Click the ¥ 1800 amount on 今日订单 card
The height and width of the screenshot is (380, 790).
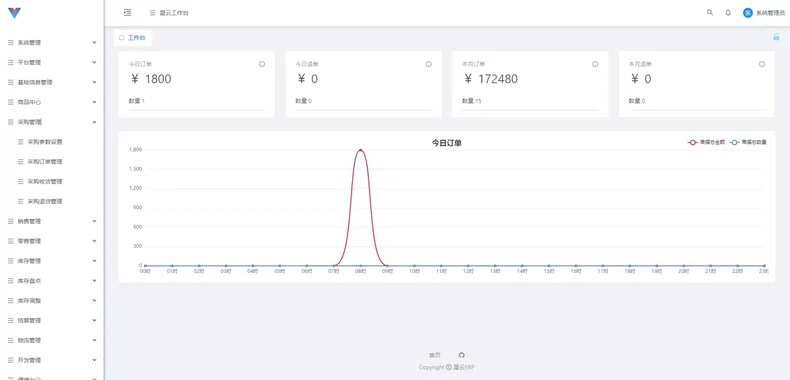coord(150,79)
